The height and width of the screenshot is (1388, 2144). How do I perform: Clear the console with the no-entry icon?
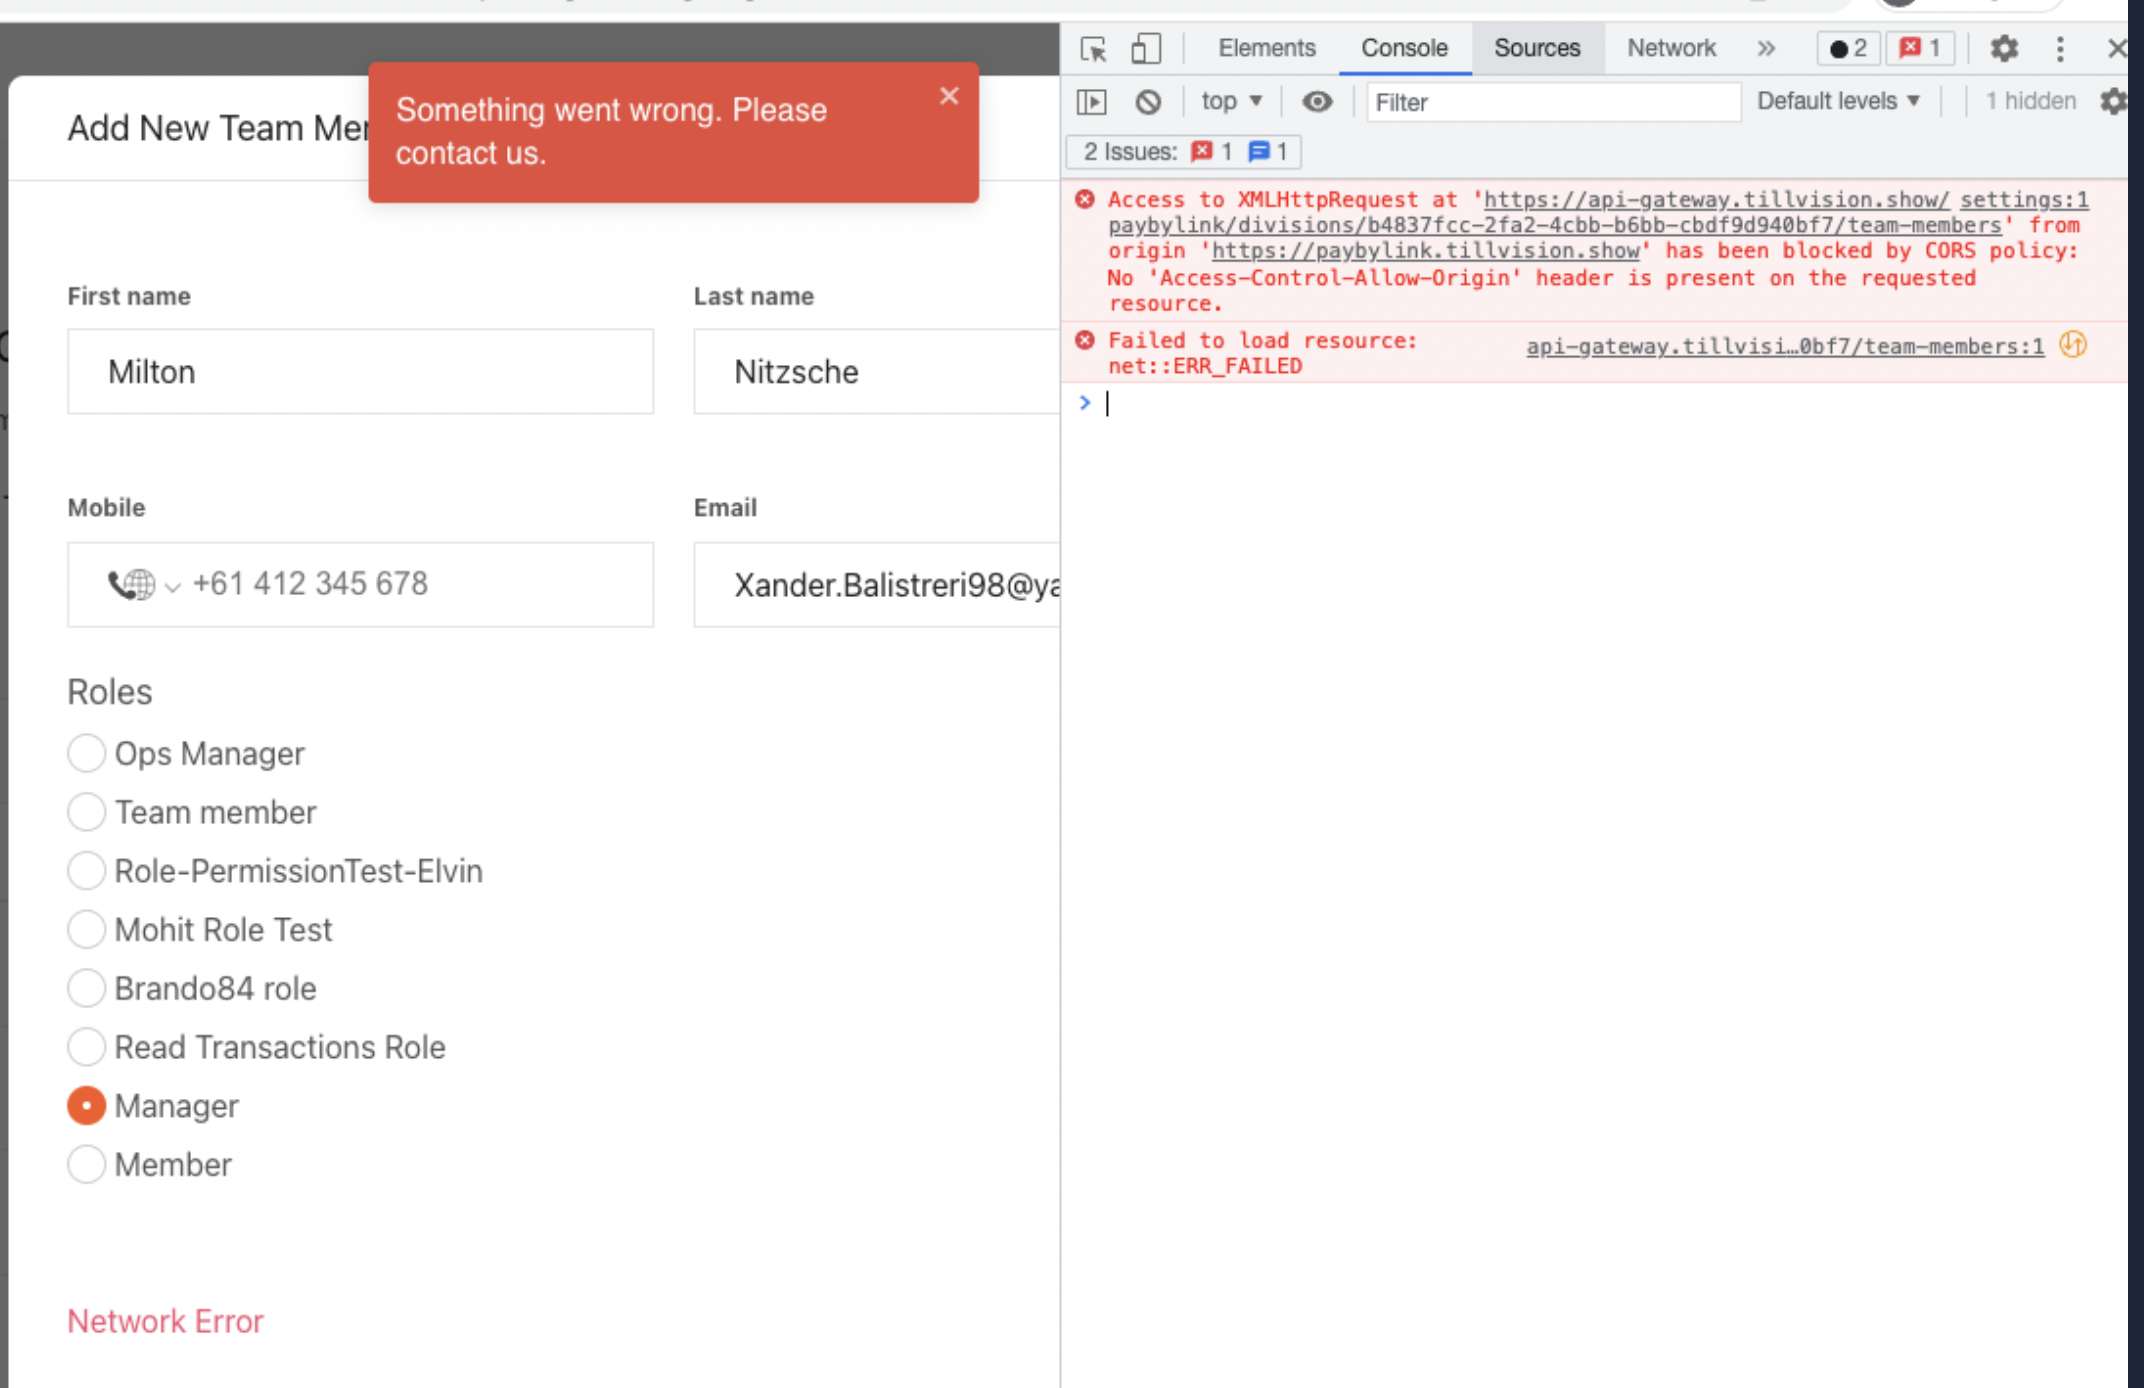click(1148, 101)
